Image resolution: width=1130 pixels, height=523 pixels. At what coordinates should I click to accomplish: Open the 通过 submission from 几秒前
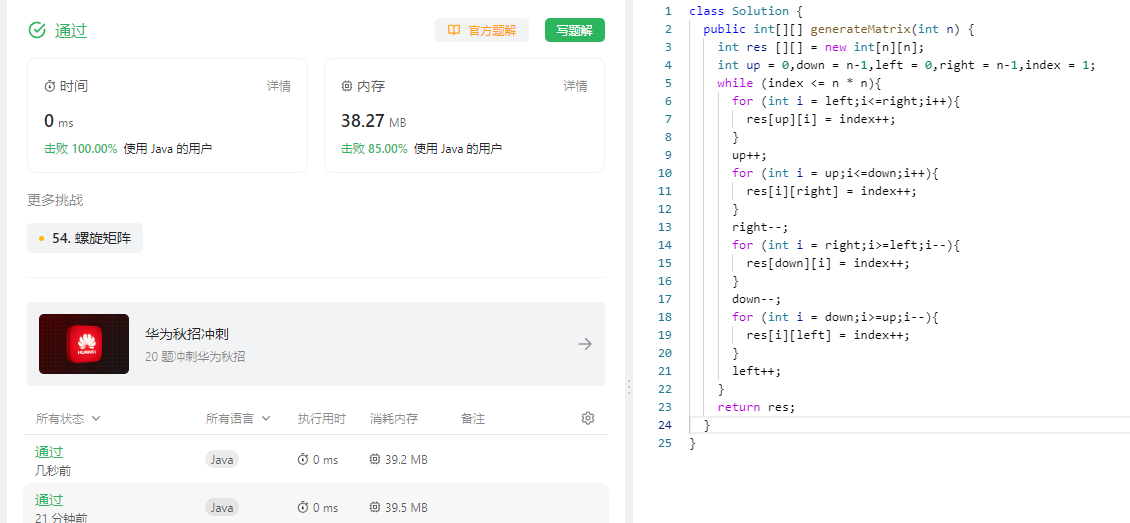pyautogui.click(x=49, y=452)
